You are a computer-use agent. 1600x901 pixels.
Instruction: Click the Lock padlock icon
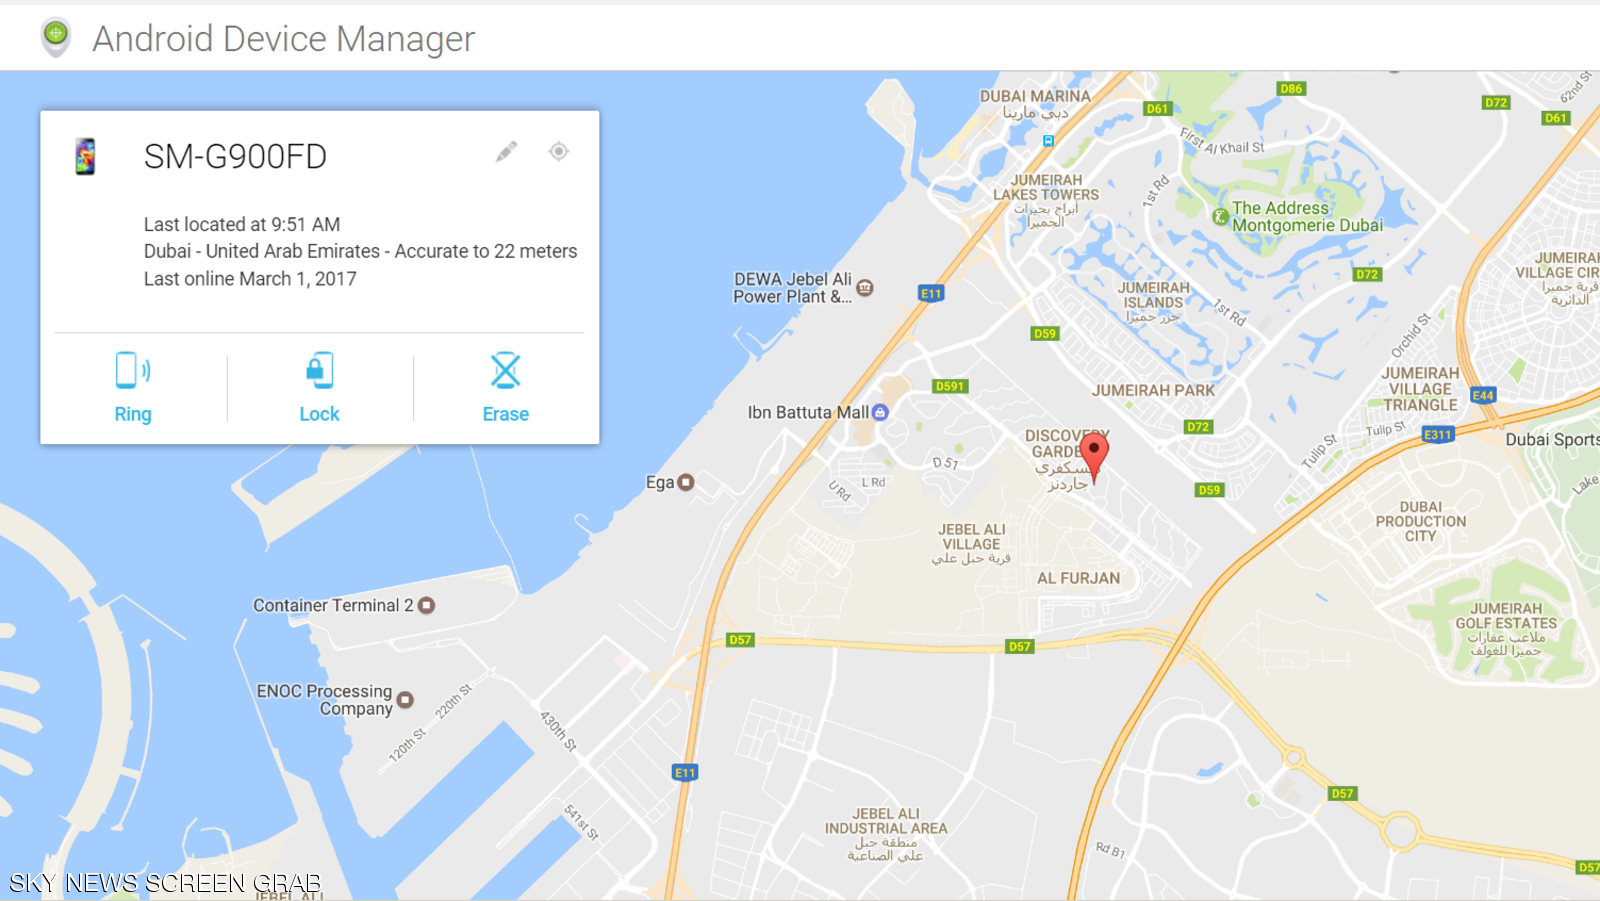[319, 370]
